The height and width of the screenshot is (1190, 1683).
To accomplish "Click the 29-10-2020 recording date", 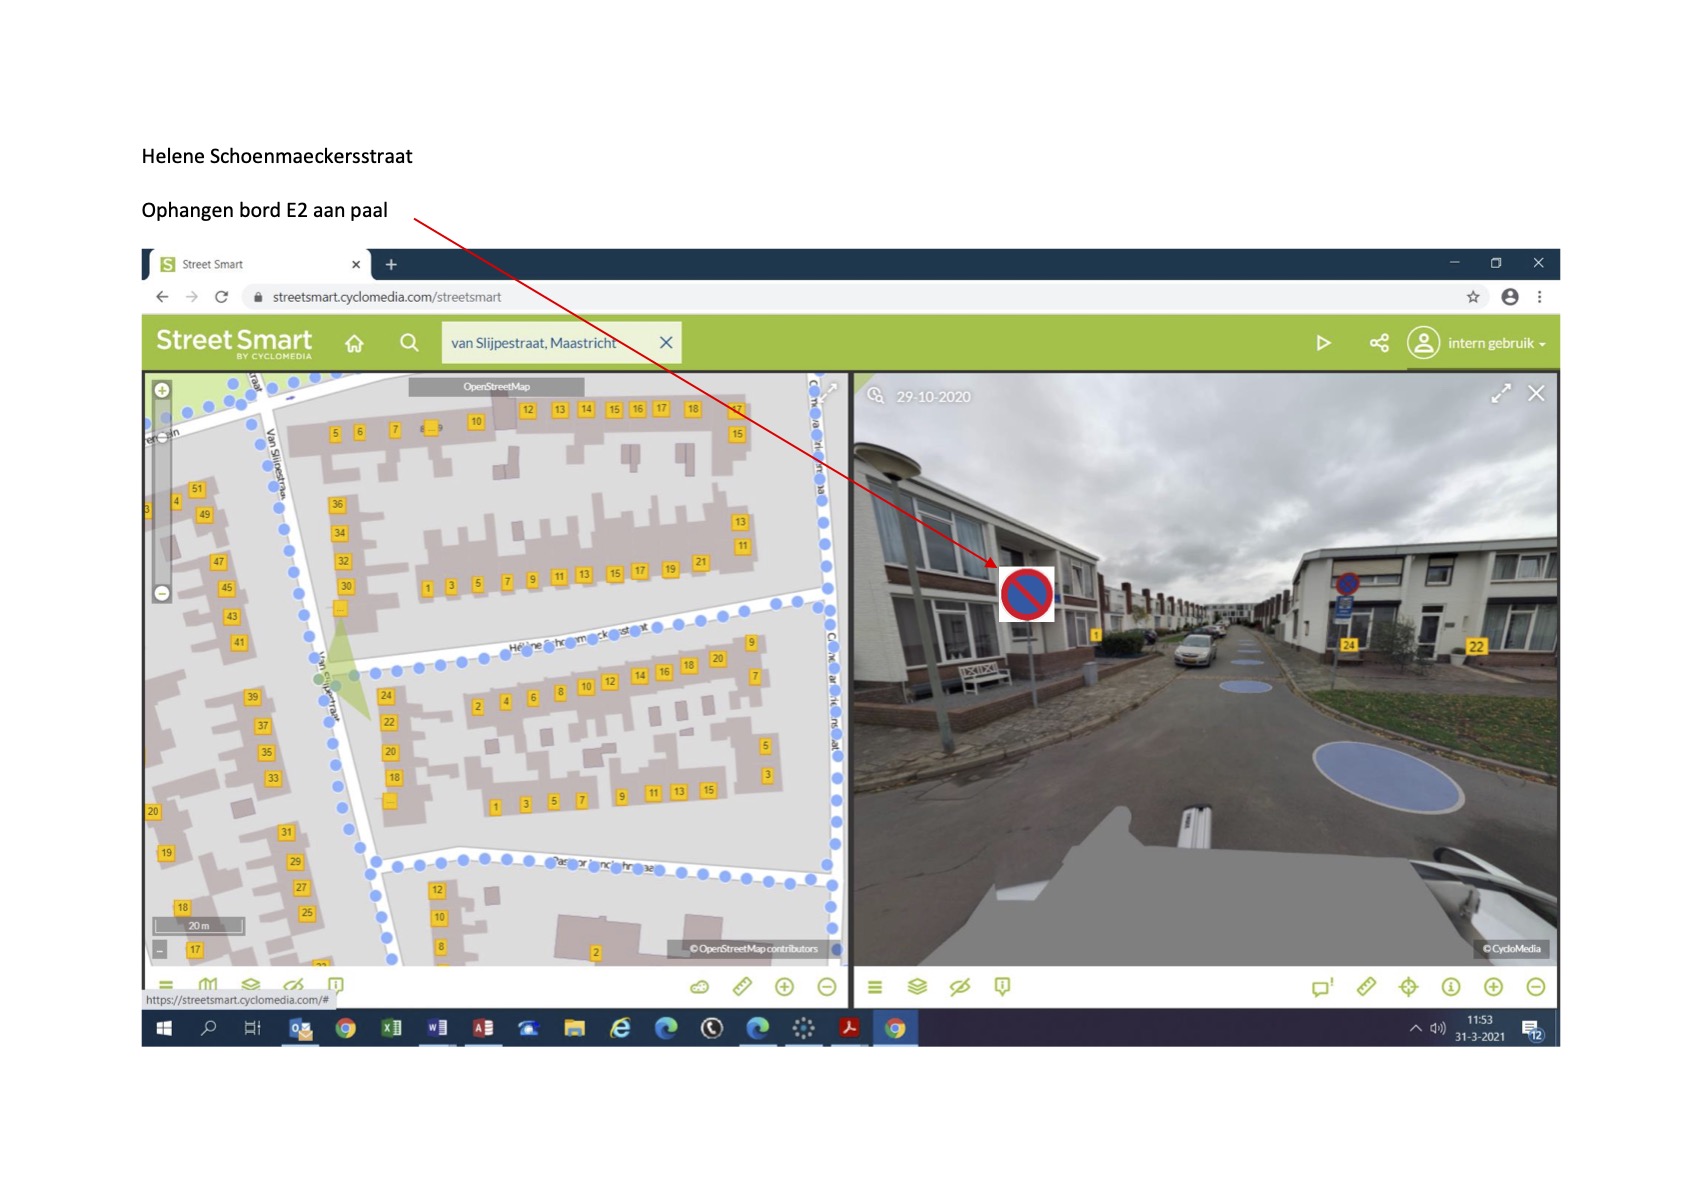I will pyautogui.click(x=933, y=397).
